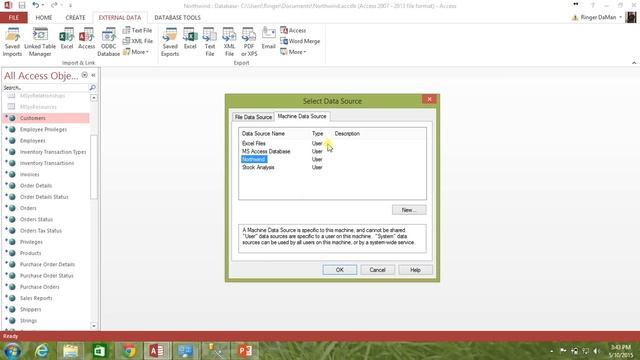Switch to File Data Source tab
Image resolution: width=640 pixels, height=360 pixels.
coord(253,117)
